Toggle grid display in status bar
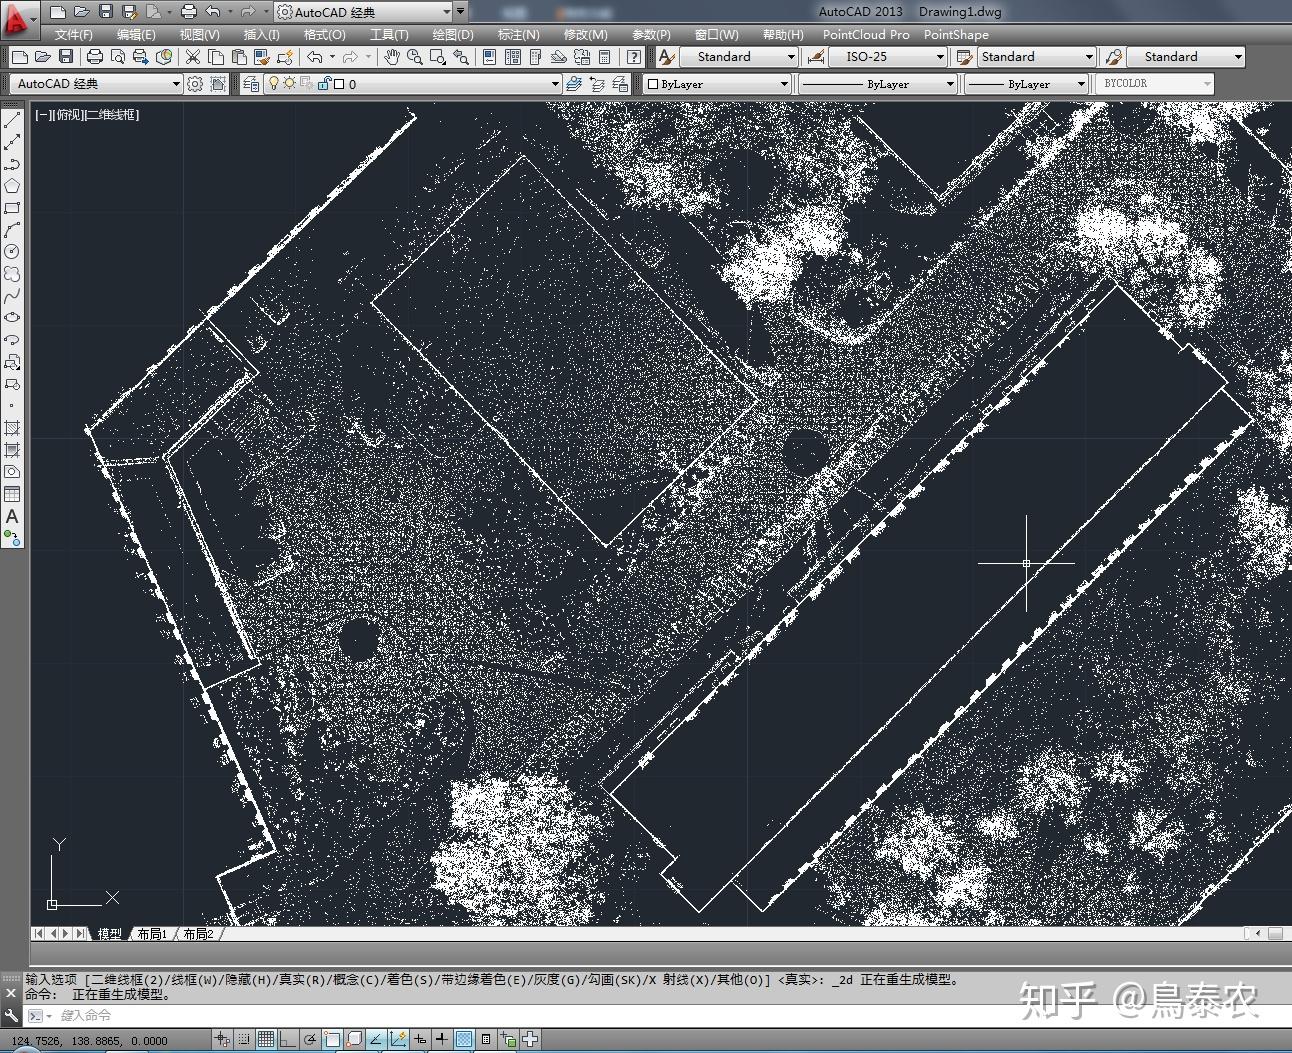Screen dimensions: 1292x1053 tap(266, 1040)
